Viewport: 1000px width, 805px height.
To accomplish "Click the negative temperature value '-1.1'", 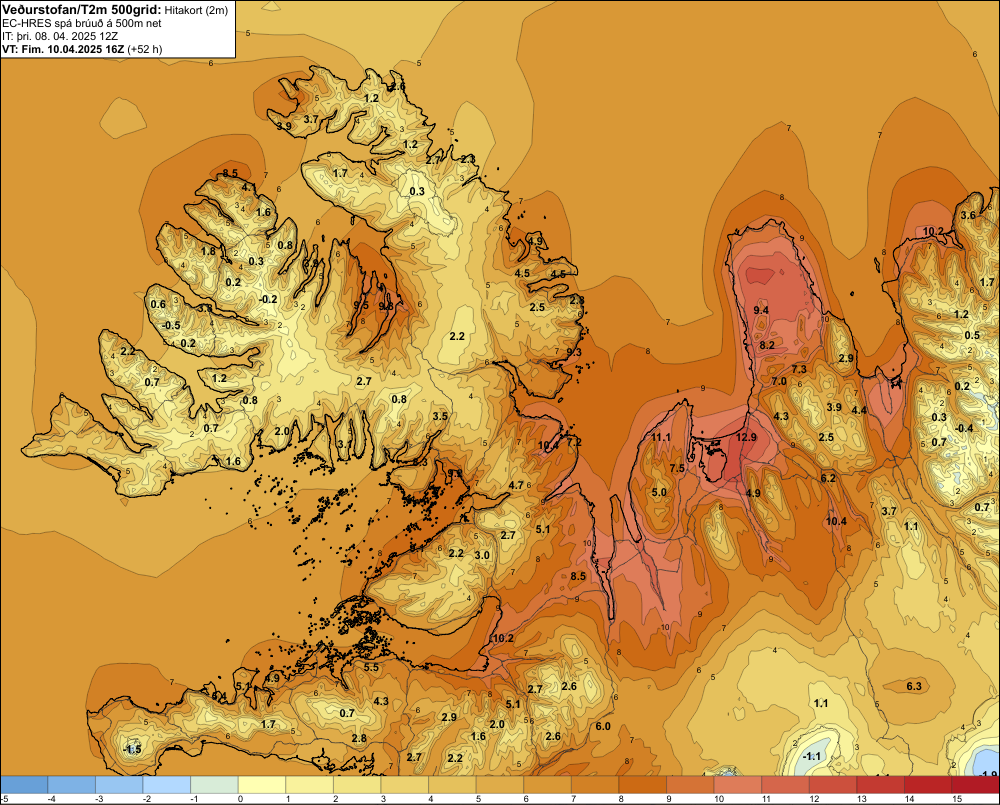I will pyautogui.click(x=811, y=756).
